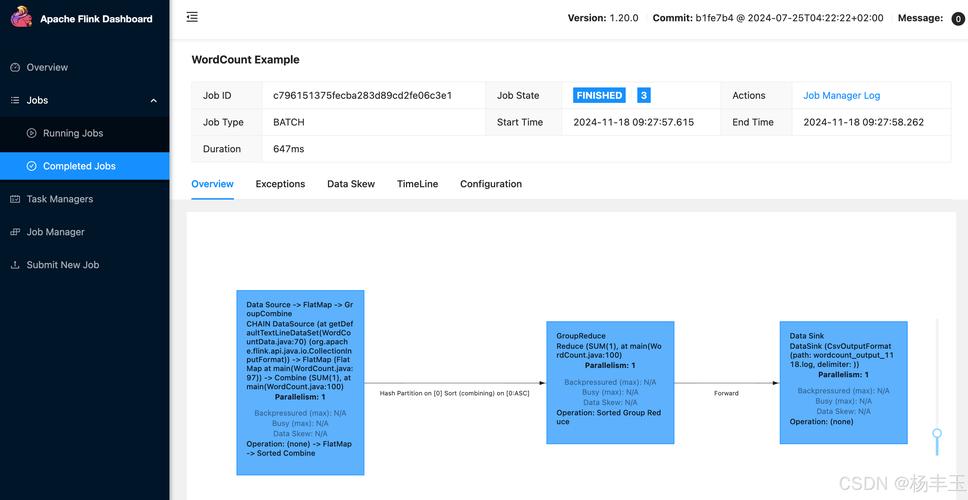Select the GroupReduce node in the graph
The image size is (968, 500).
tap(610, 383)
